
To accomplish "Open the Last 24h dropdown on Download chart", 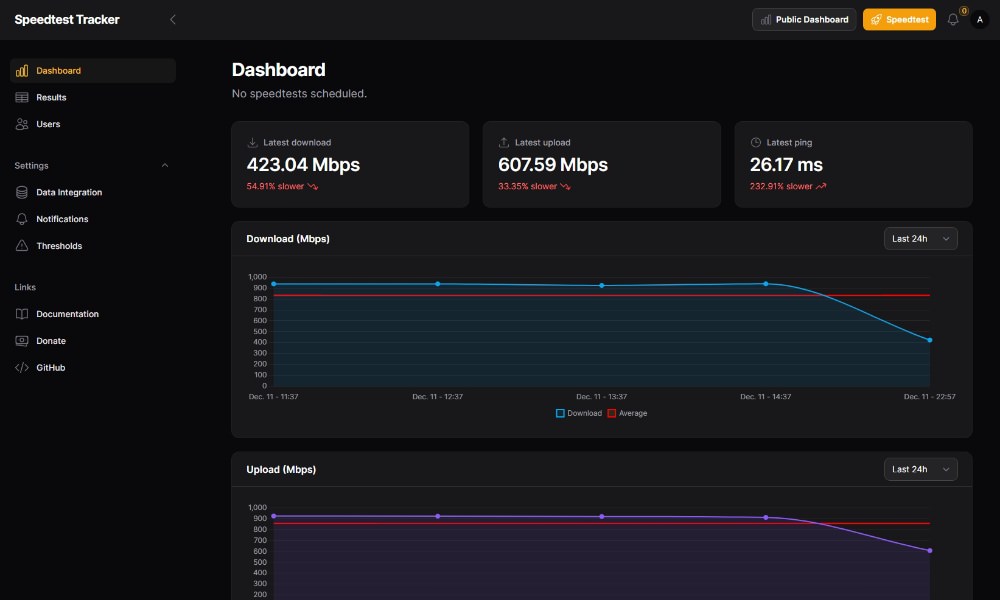I will point(919,238).
